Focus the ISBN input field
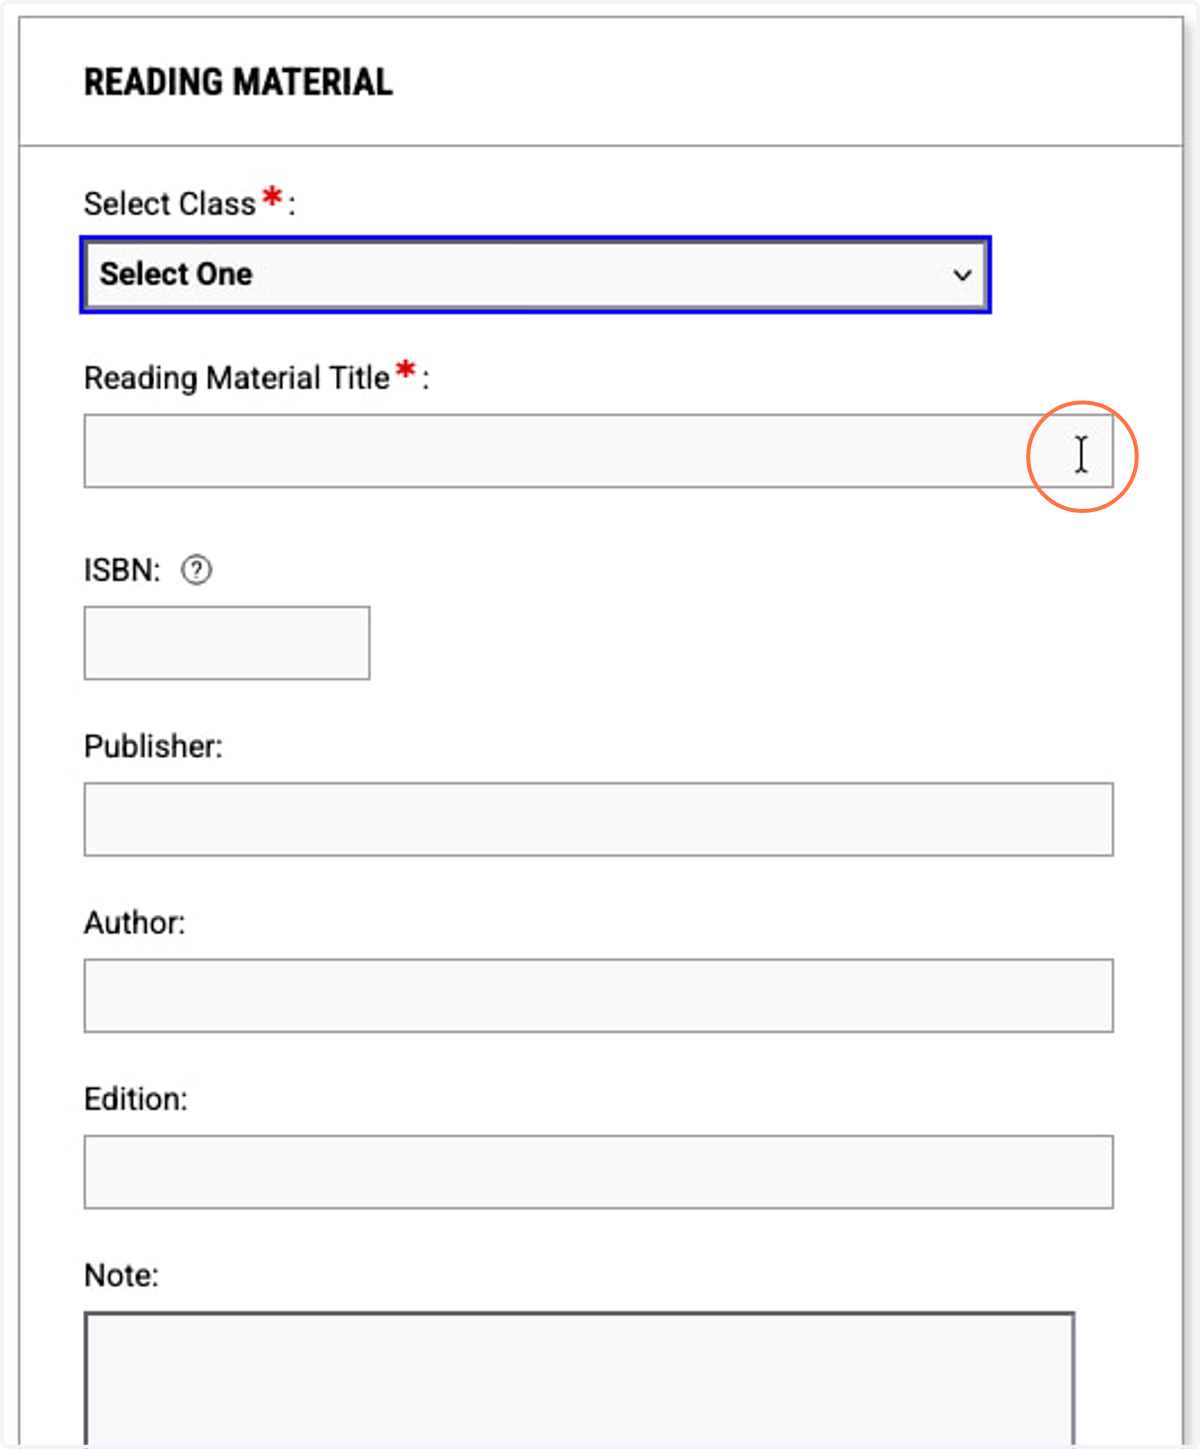The image size is (1200, 1449). (227, 643)
